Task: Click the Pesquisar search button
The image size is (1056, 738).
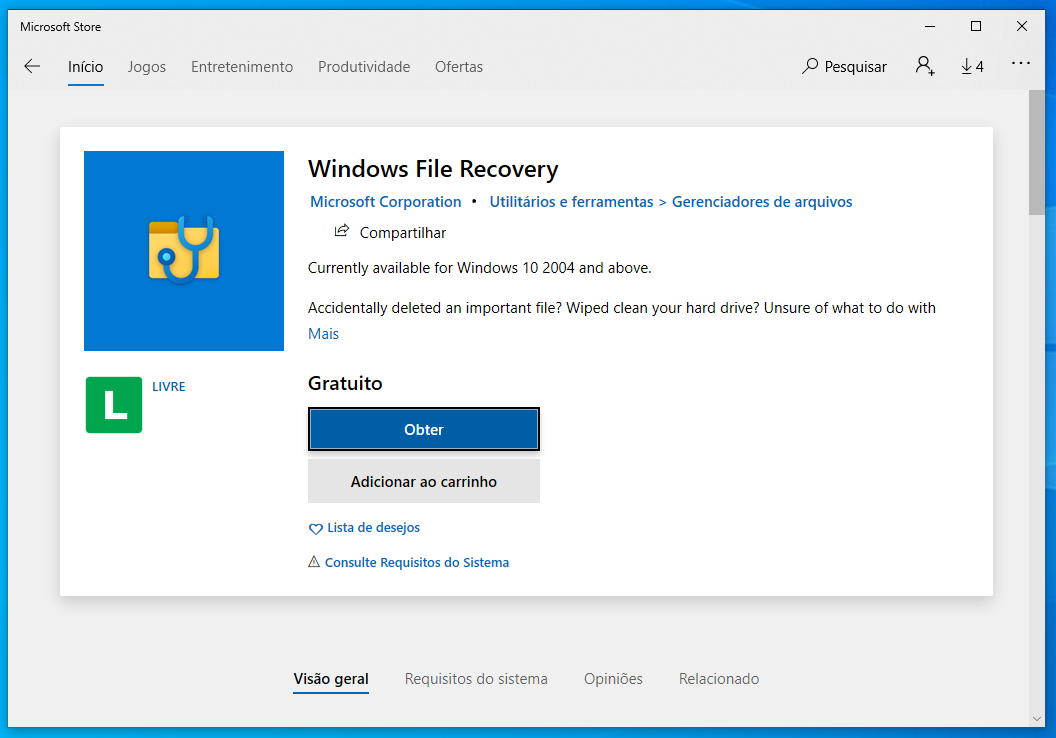Action: click(x=845, y=66)
